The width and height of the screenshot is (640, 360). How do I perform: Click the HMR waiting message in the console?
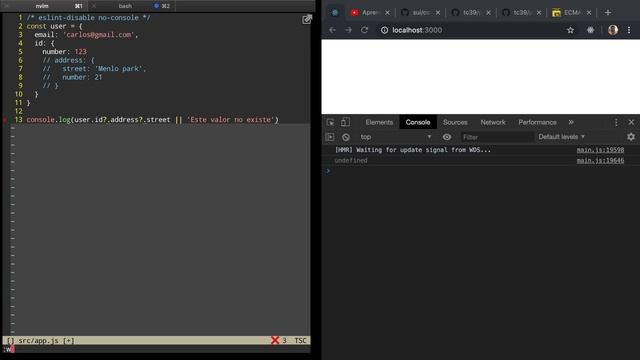click(413, 150)
